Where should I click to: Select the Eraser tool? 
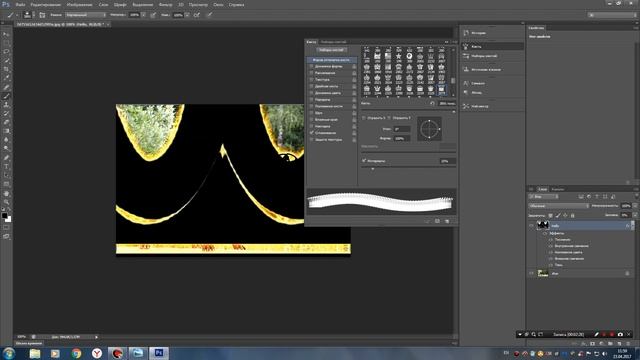6,122
